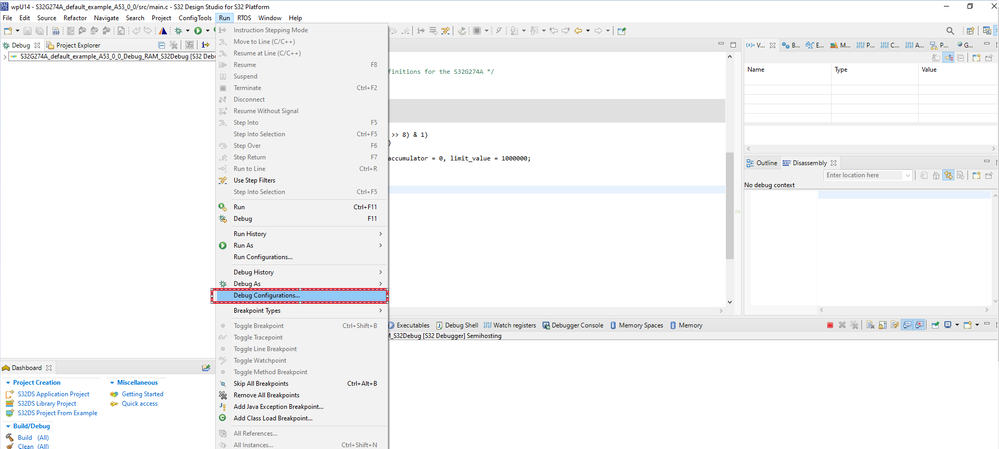Click the Dashboard panel toolbar icon
Screen dimensions: 999x449
coord(206,367)
